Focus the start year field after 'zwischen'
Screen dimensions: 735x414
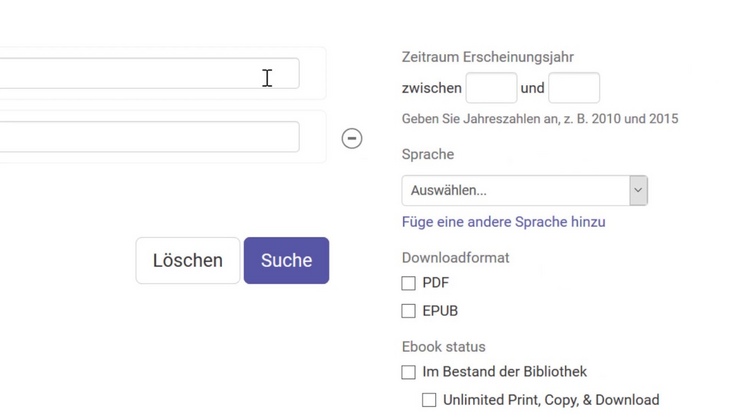[491, 88]
